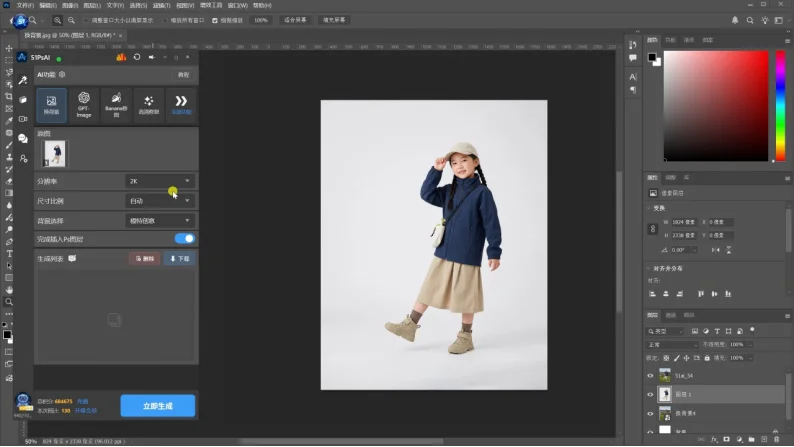Screen dimensions: 794x447
Task: Open the Banana image function
Action: tap(116, 105)
